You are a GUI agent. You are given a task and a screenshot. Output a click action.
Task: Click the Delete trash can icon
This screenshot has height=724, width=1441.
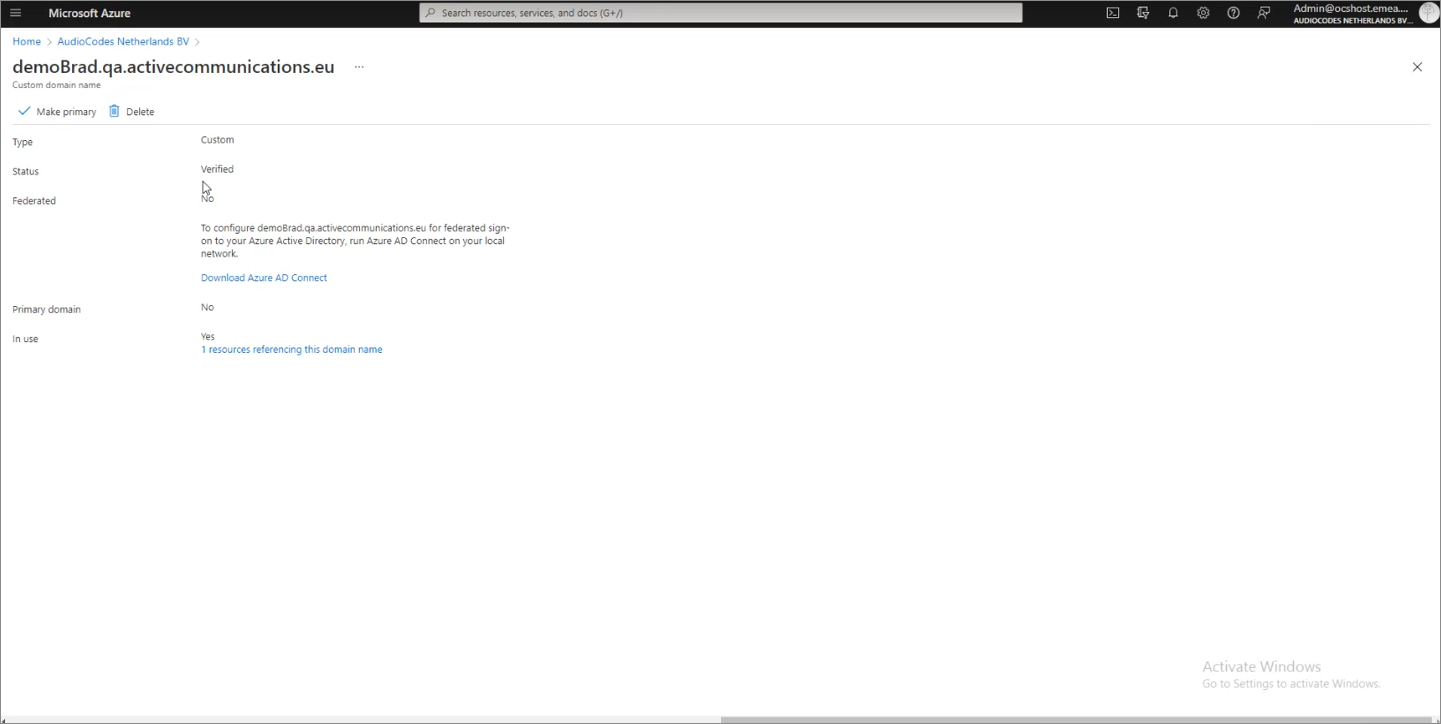(x=114, y=111)
